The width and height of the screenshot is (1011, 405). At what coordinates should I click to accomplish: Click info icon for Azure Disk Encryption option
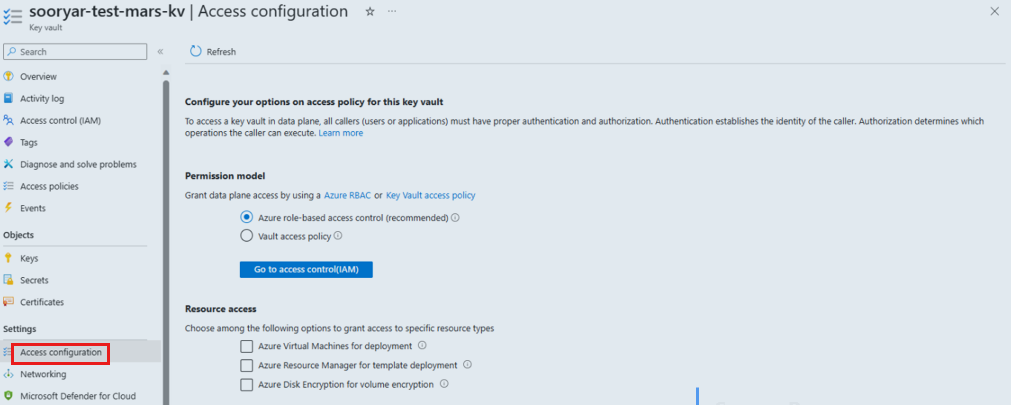pos(444,384)
